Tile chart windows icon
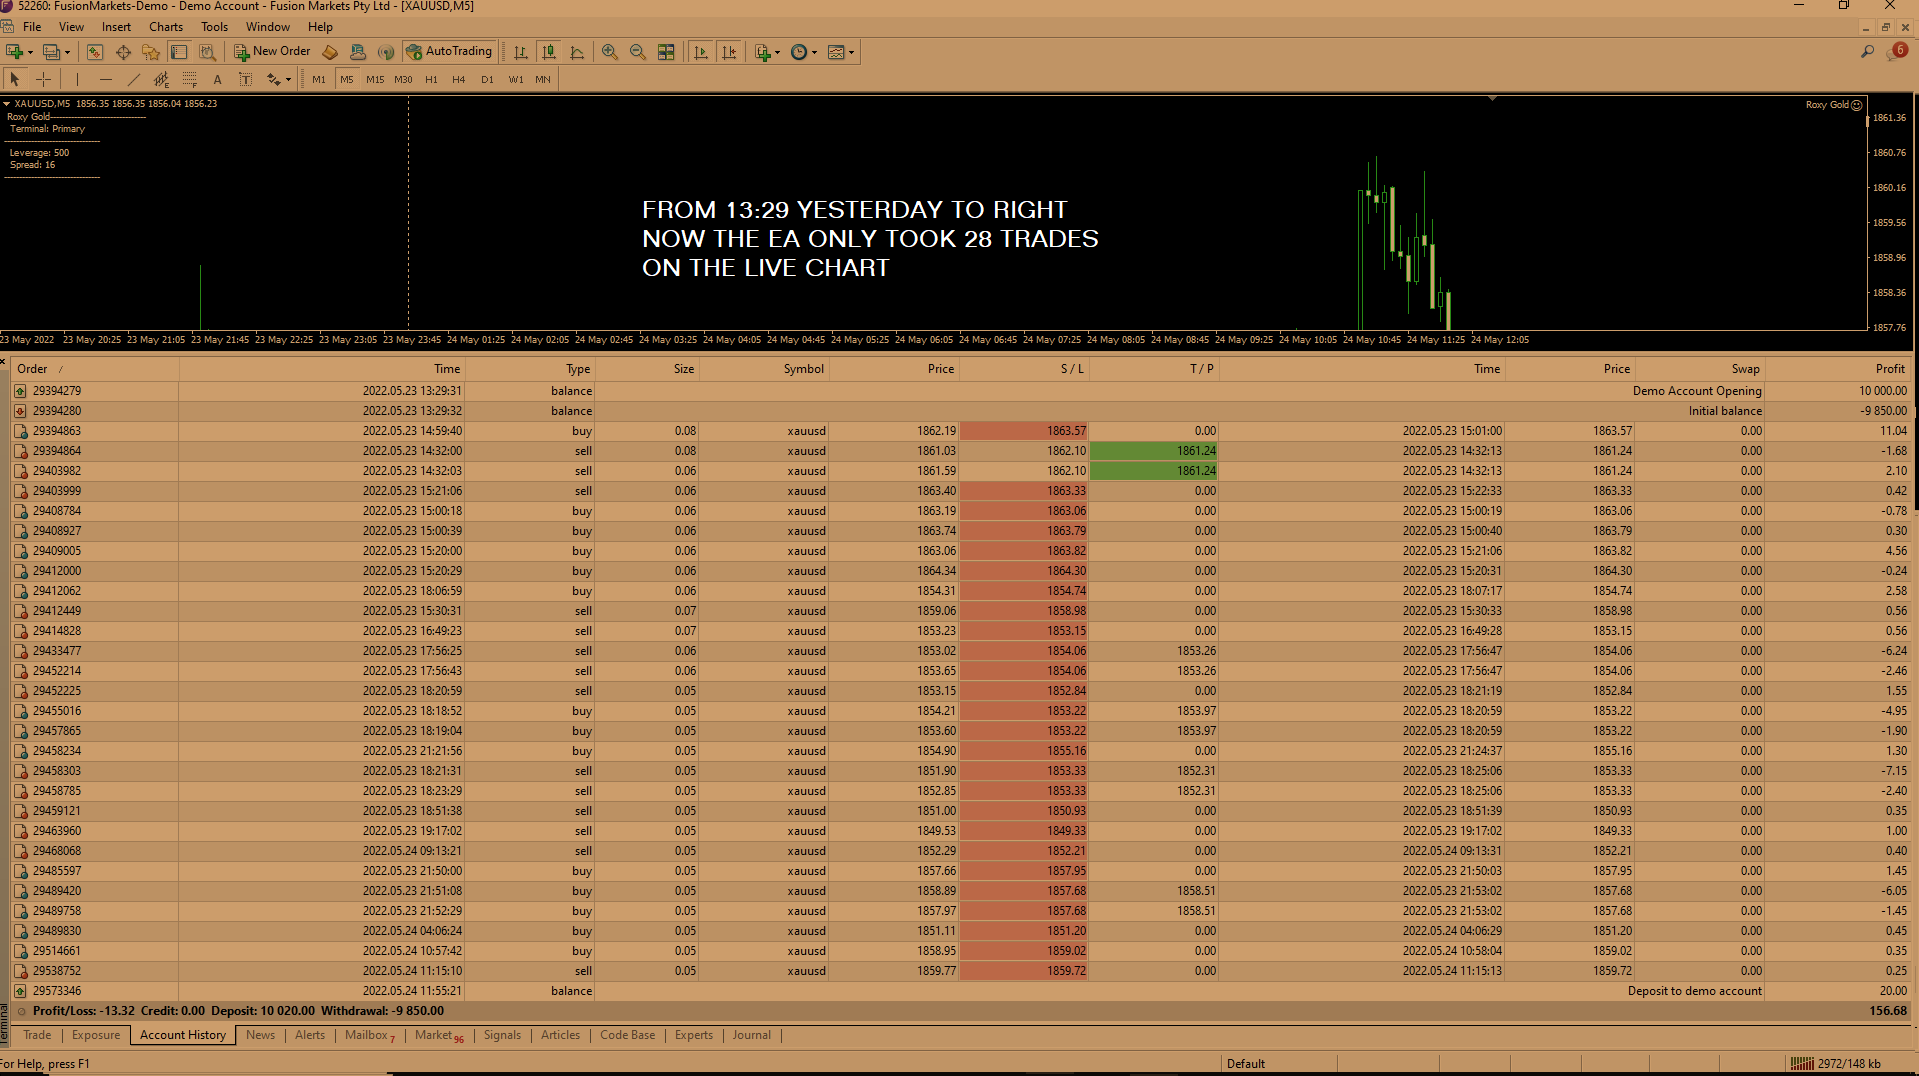 pyautogui.click(x=666, y=52)
